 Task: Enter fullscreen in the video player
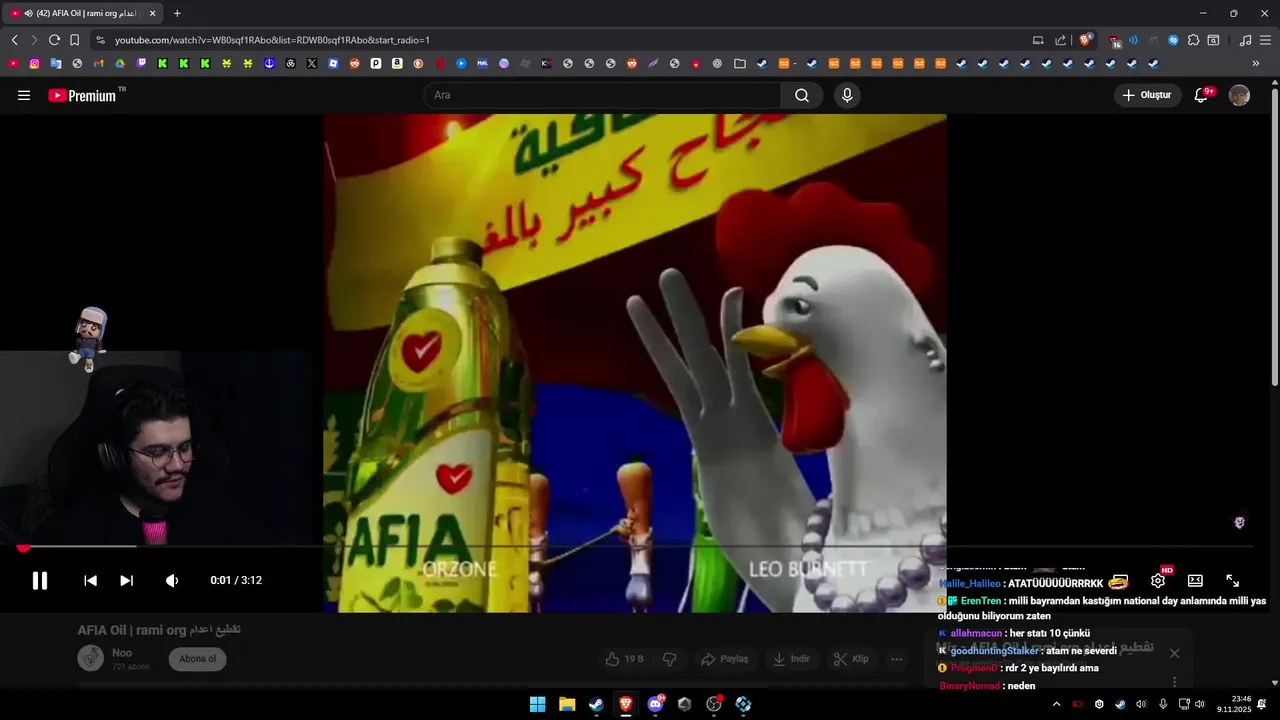tap(1233, 580)
